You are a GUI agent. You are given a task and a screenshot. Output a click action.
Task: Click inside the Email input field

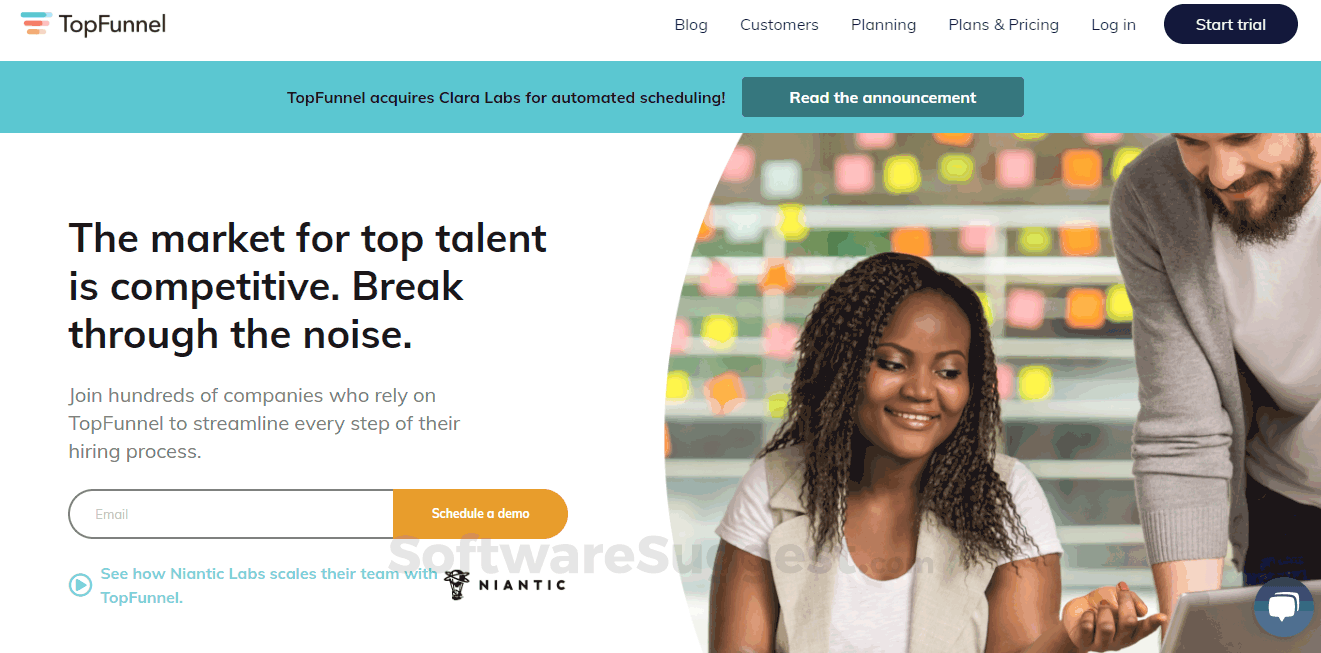pos(230,513)
